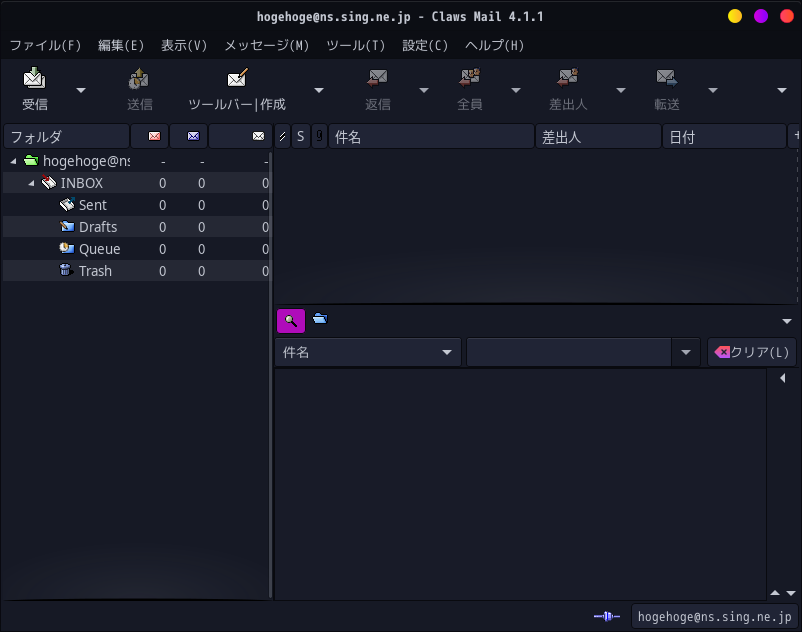Sort by 日付 column header
Screen dimensions: 802x632
tap(724, 137)
